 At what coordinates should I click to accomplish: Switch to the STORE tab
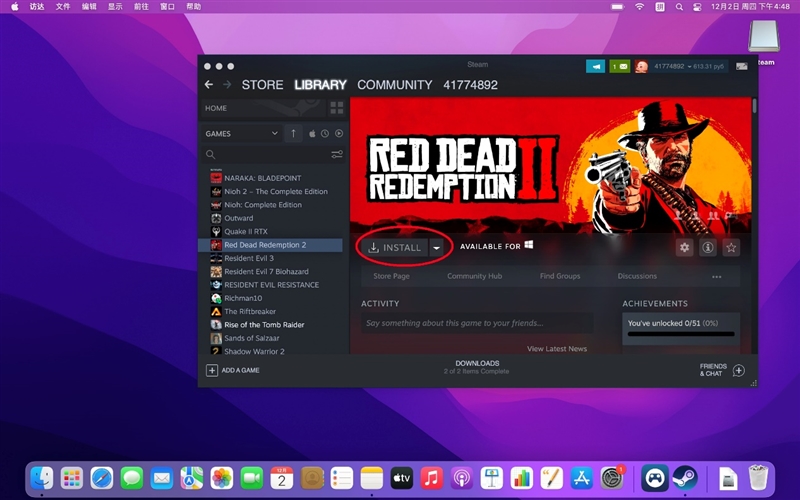(x=262, y=85)
